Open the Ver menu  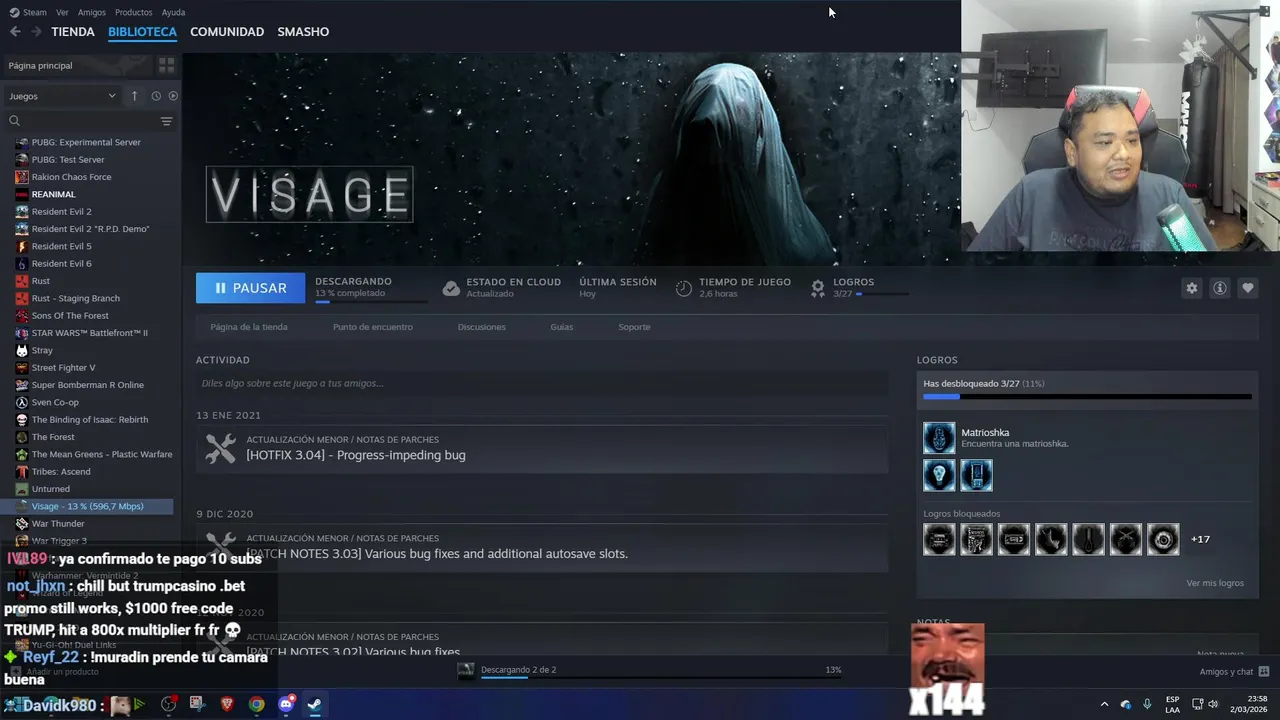[62, 12]
